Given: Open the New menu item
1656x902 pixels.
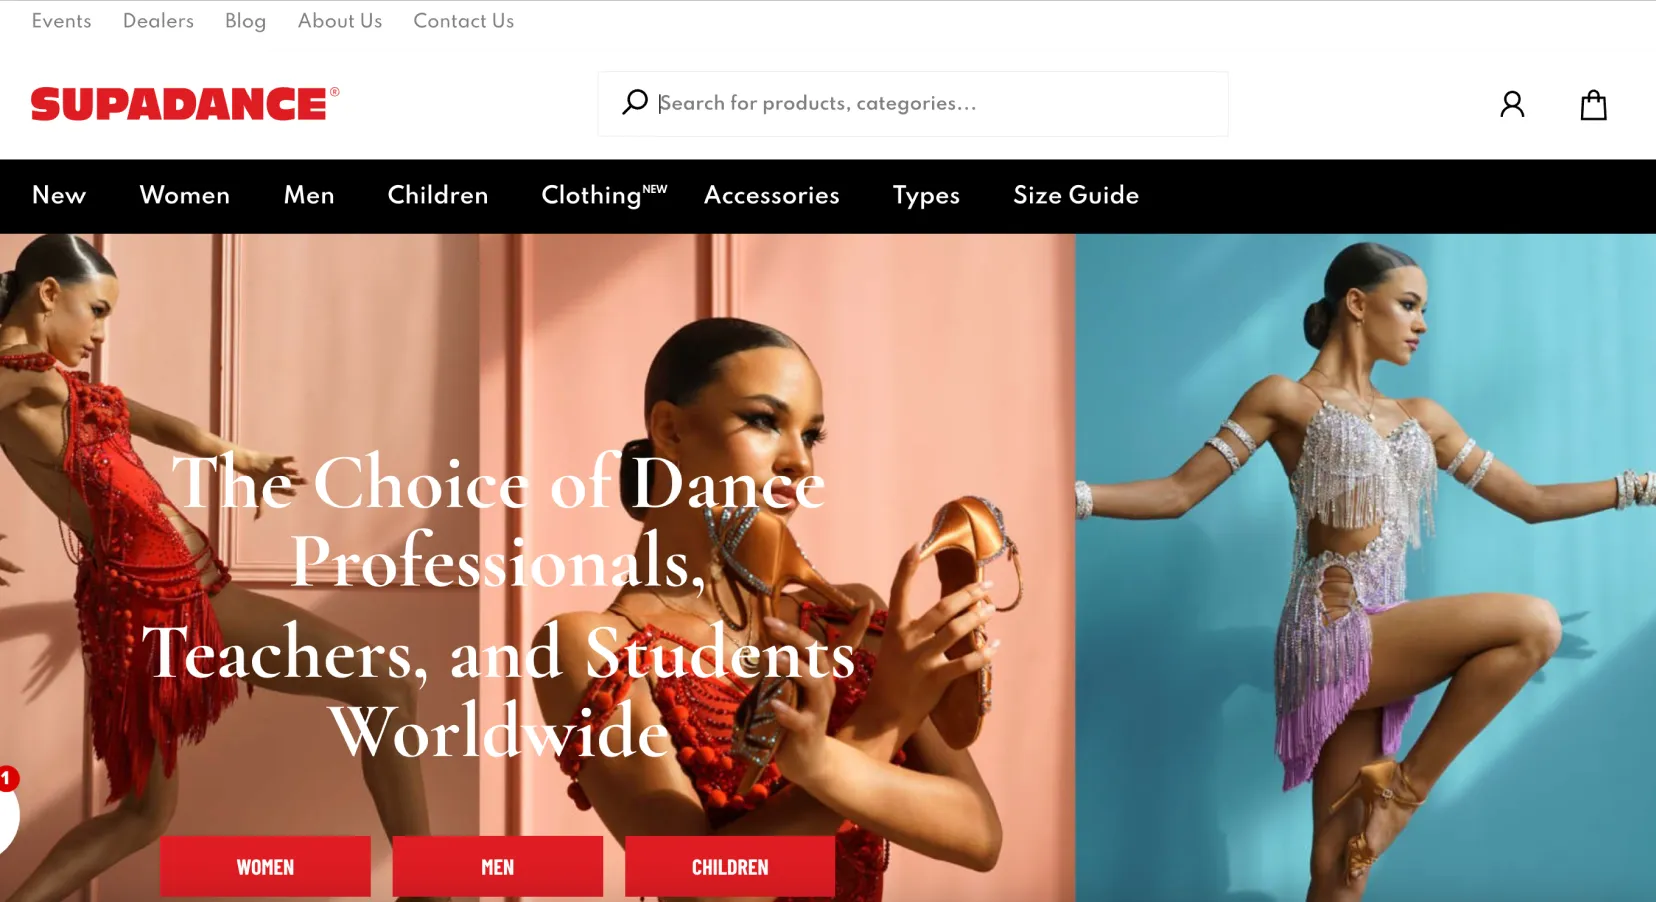Looking at the screenshot, I should click(59, 195).
